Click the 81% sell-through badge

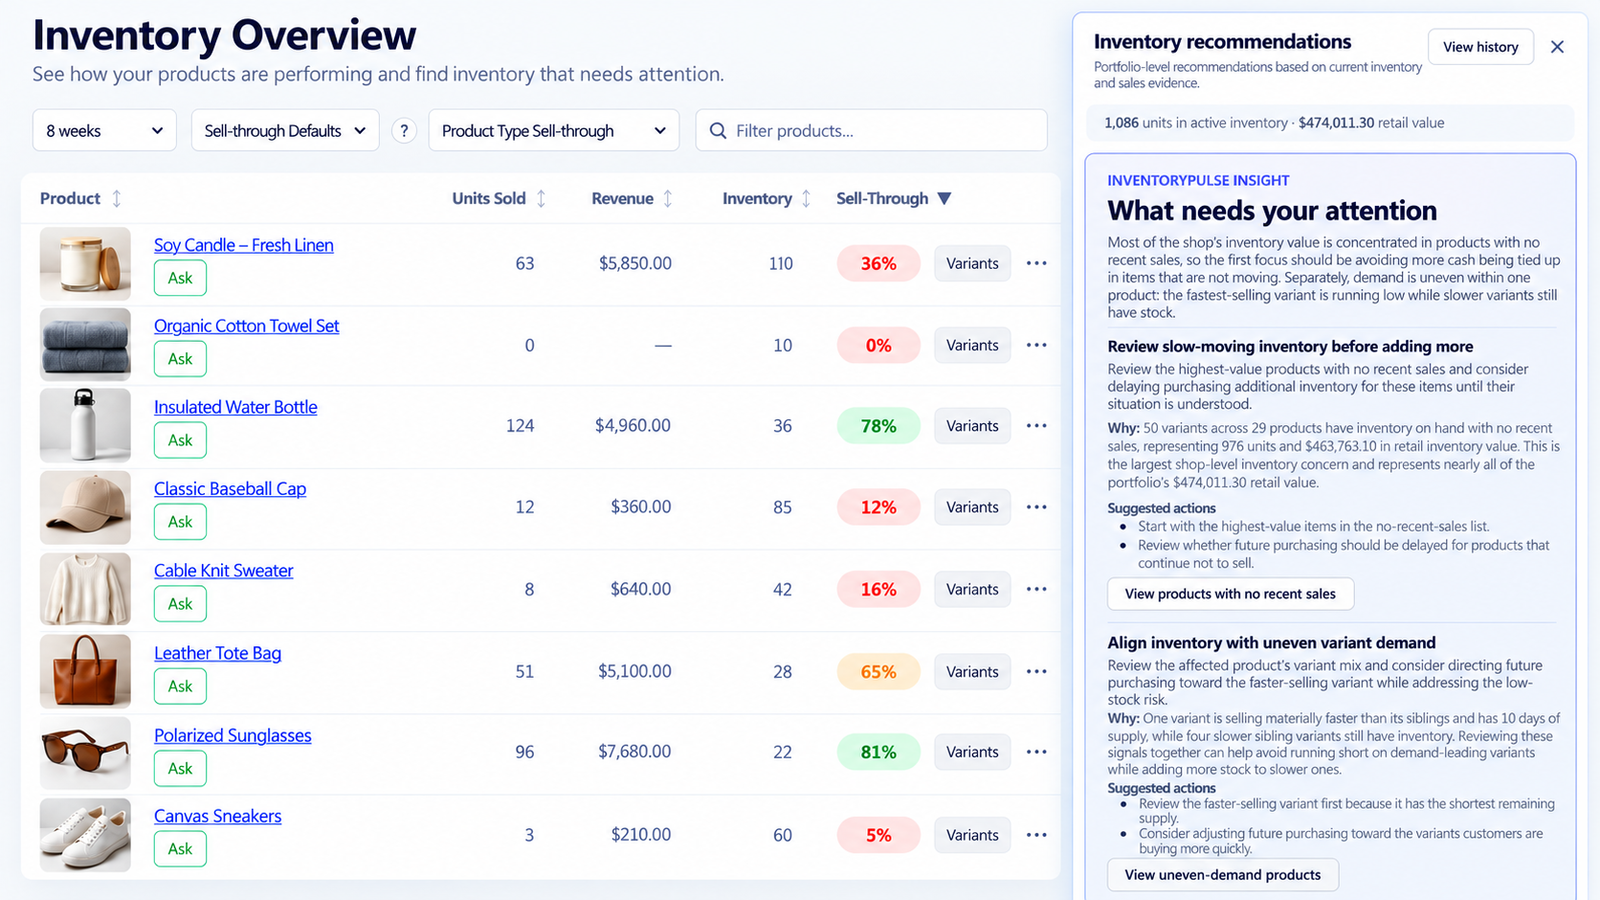878,752
